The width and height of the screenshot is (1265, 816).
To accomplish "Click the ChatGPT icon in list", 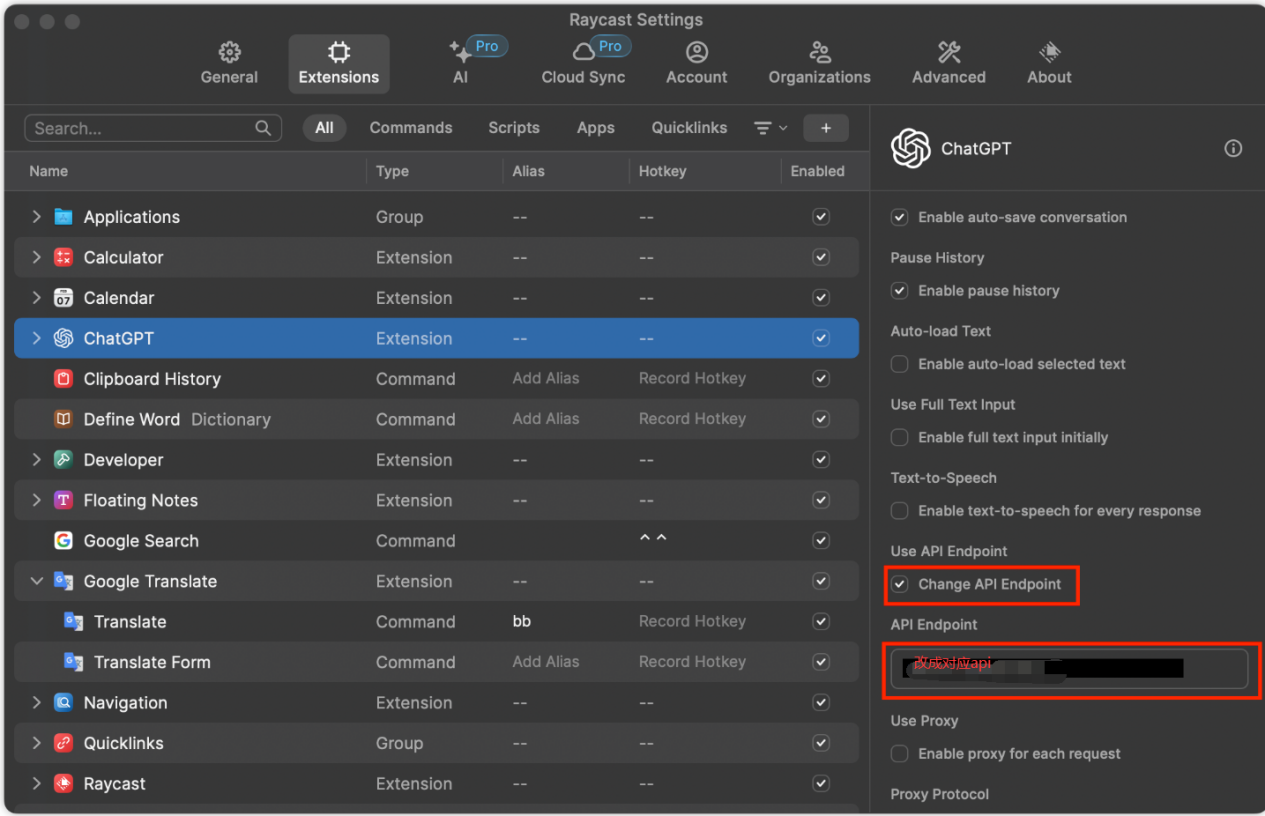I will tap(64, 338).
